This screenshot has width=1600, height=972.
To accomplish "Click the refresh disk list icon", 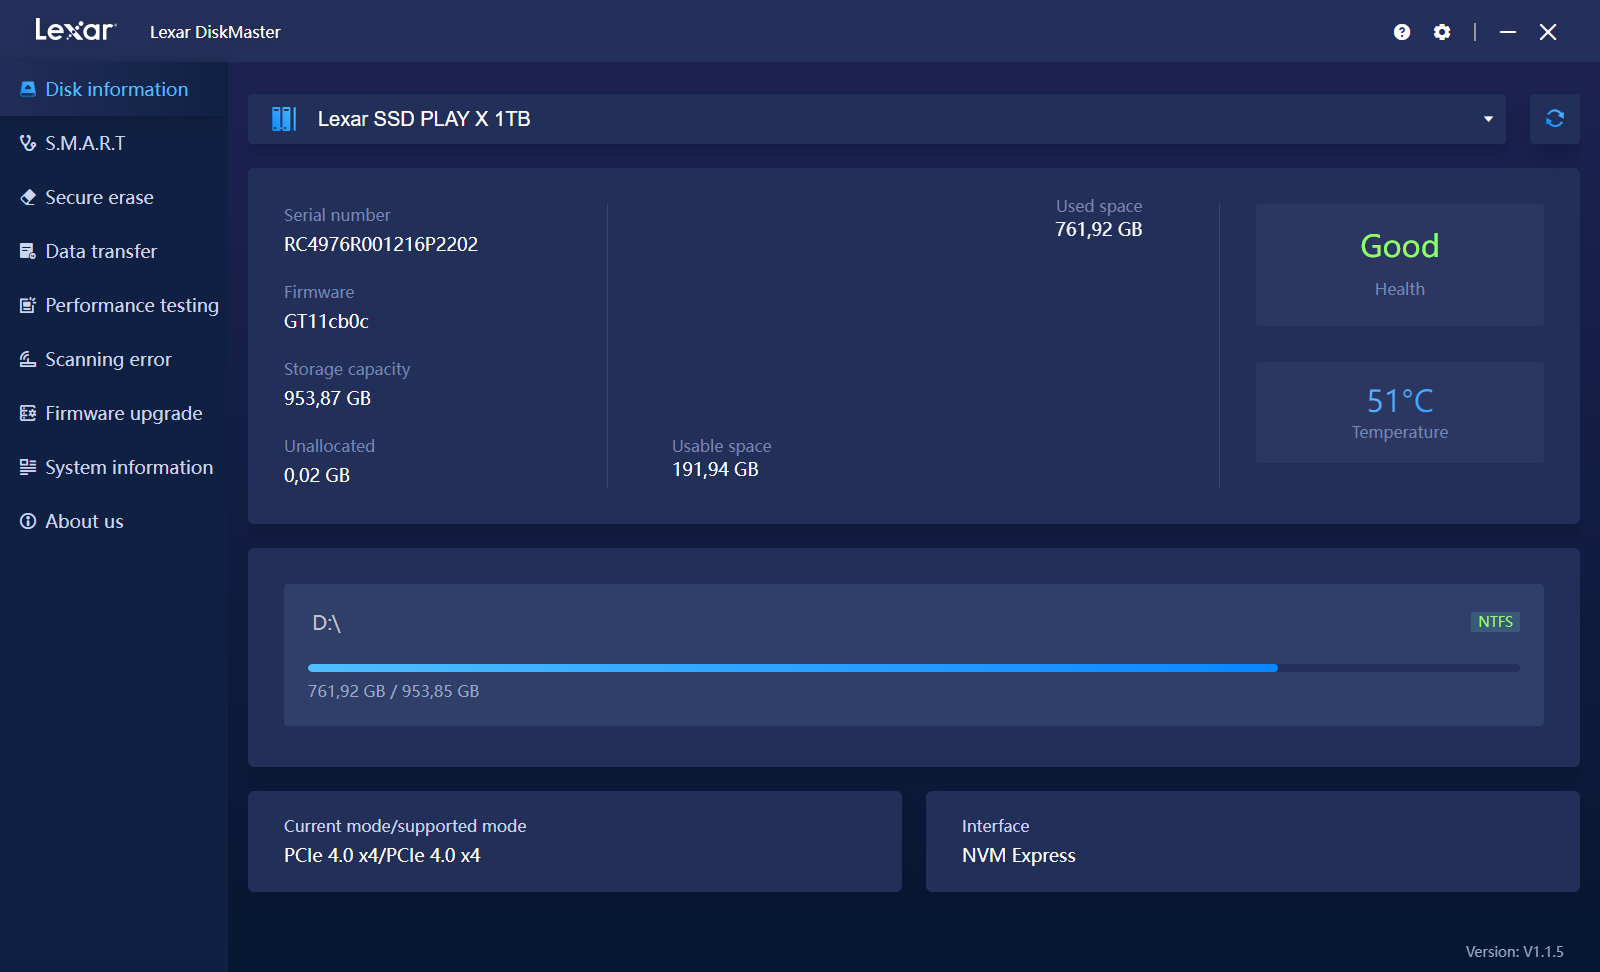I will tap(1554, 119).
